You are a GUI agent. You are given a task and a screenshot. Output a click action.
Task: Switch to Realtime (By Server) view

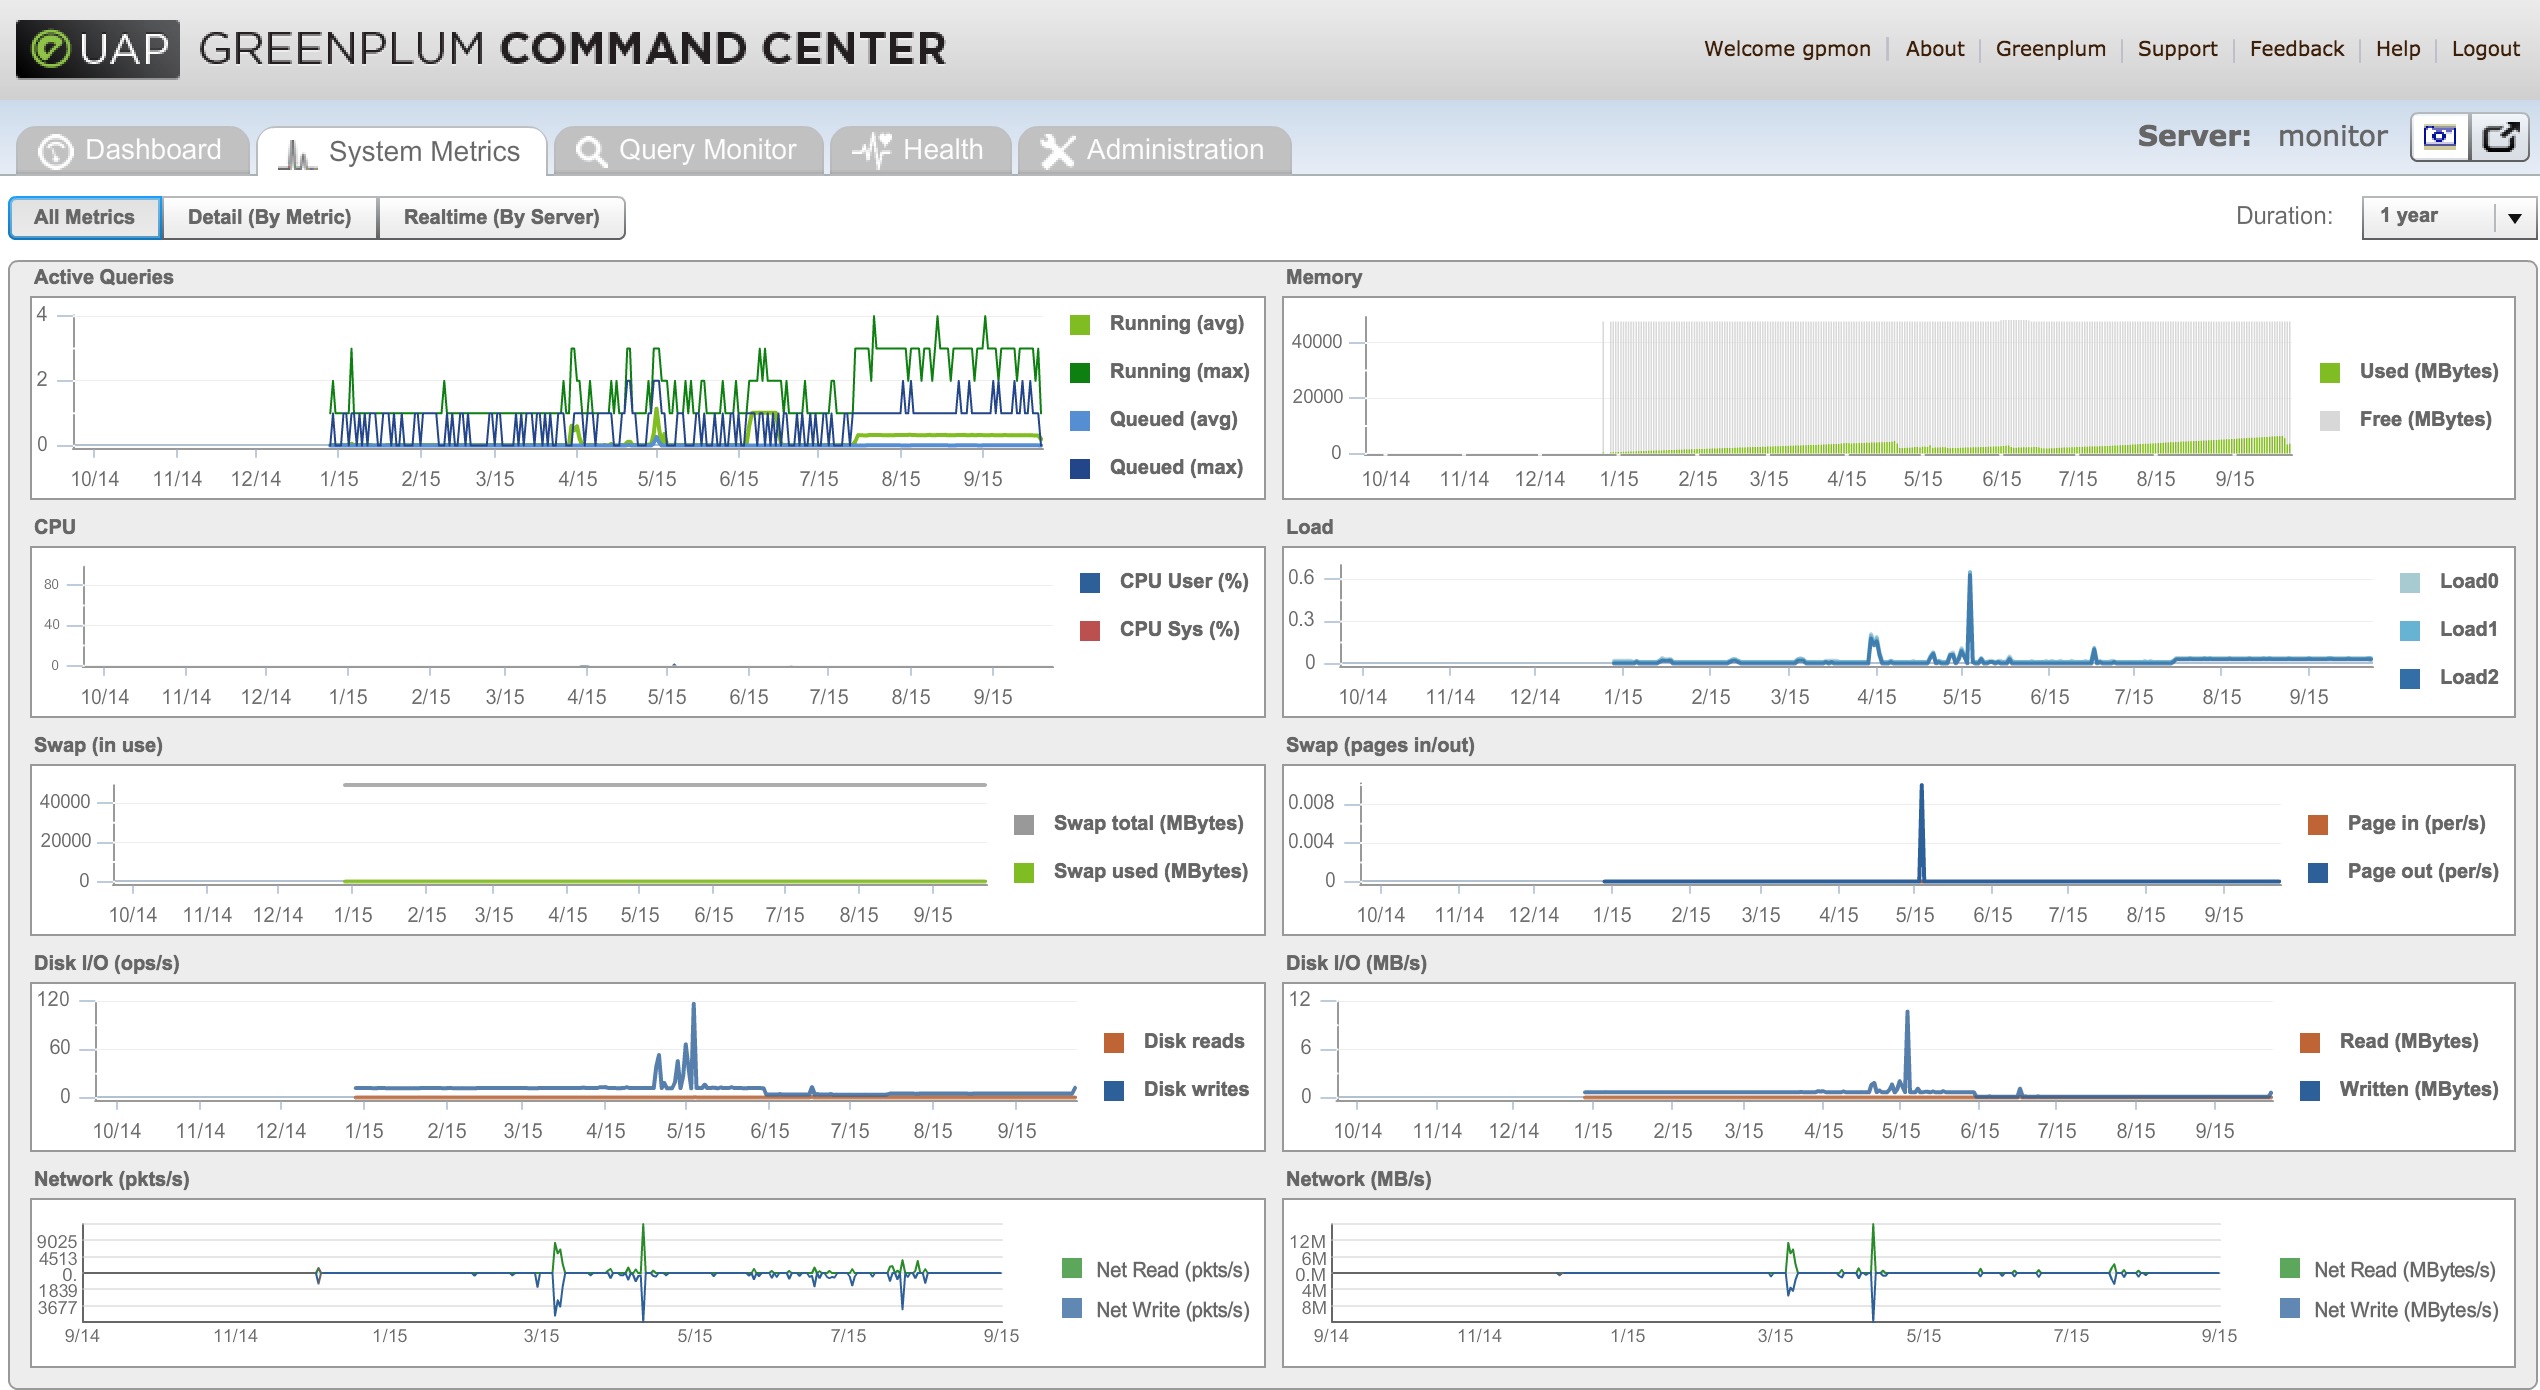(501, 217)
